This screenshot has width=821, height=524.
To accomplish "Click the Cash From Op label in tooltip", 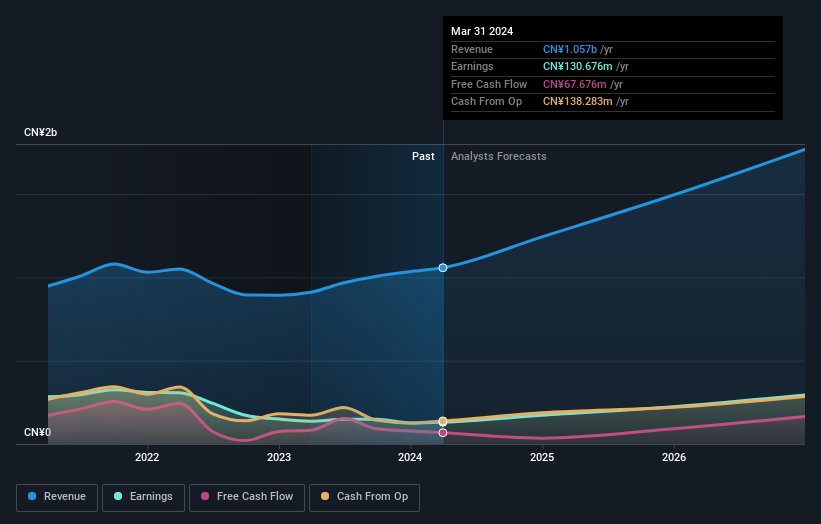I will [486, 102].
